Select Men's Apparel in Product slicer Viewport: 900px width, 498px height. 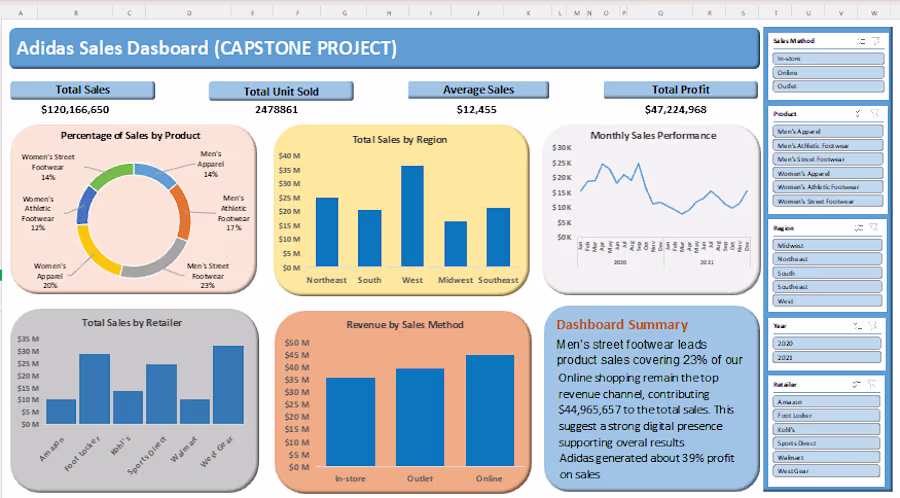click(828, 131)
